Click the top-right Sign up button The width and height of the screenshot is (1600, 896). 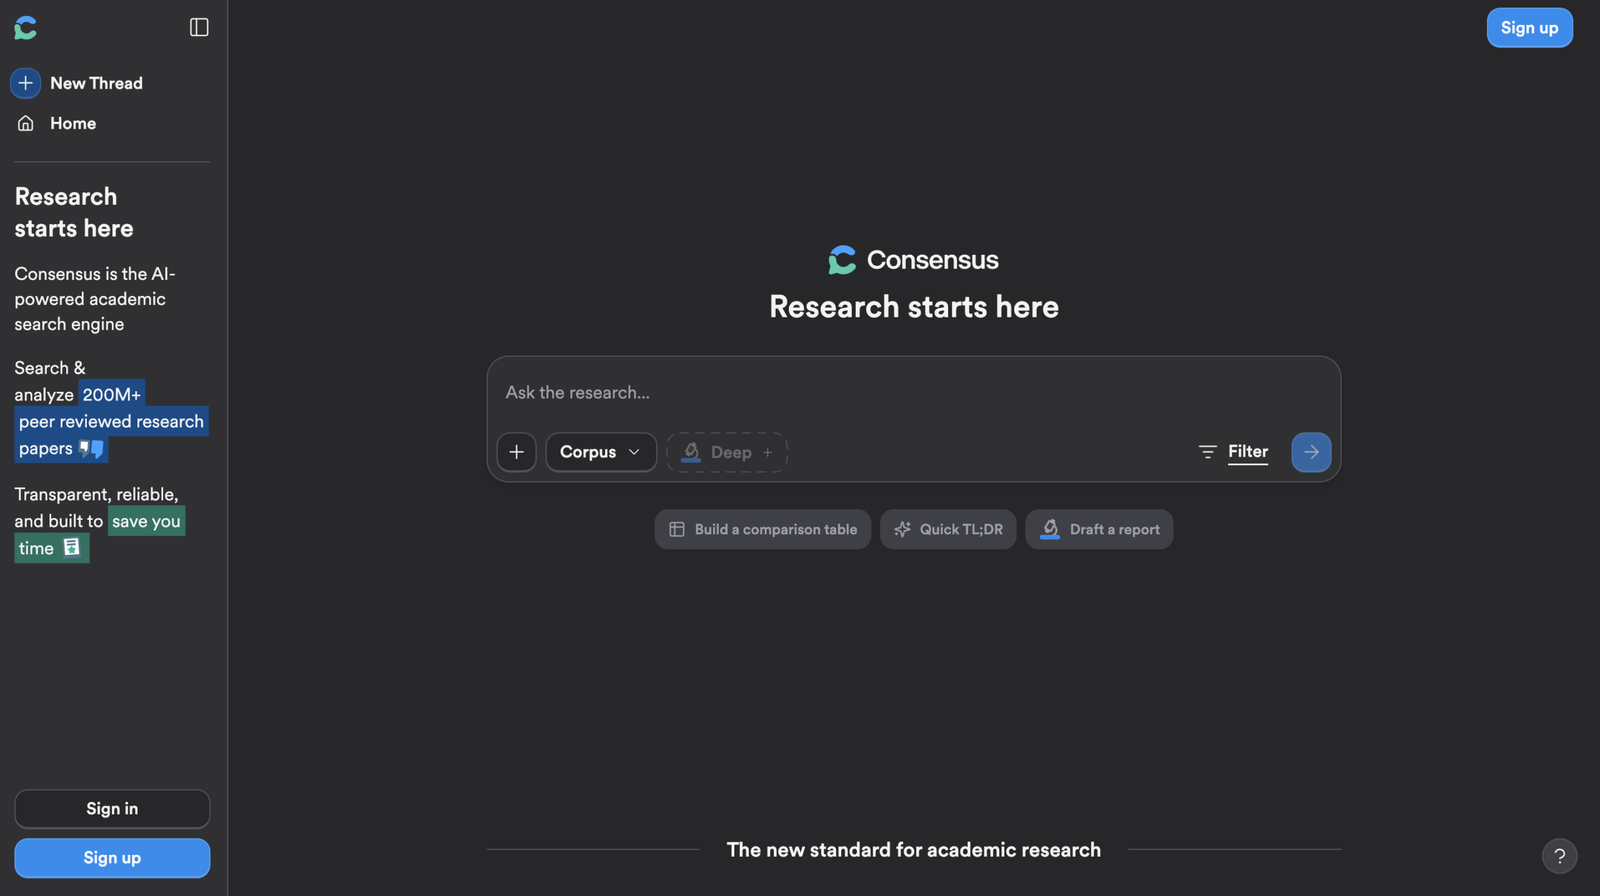click(1529, 28)
